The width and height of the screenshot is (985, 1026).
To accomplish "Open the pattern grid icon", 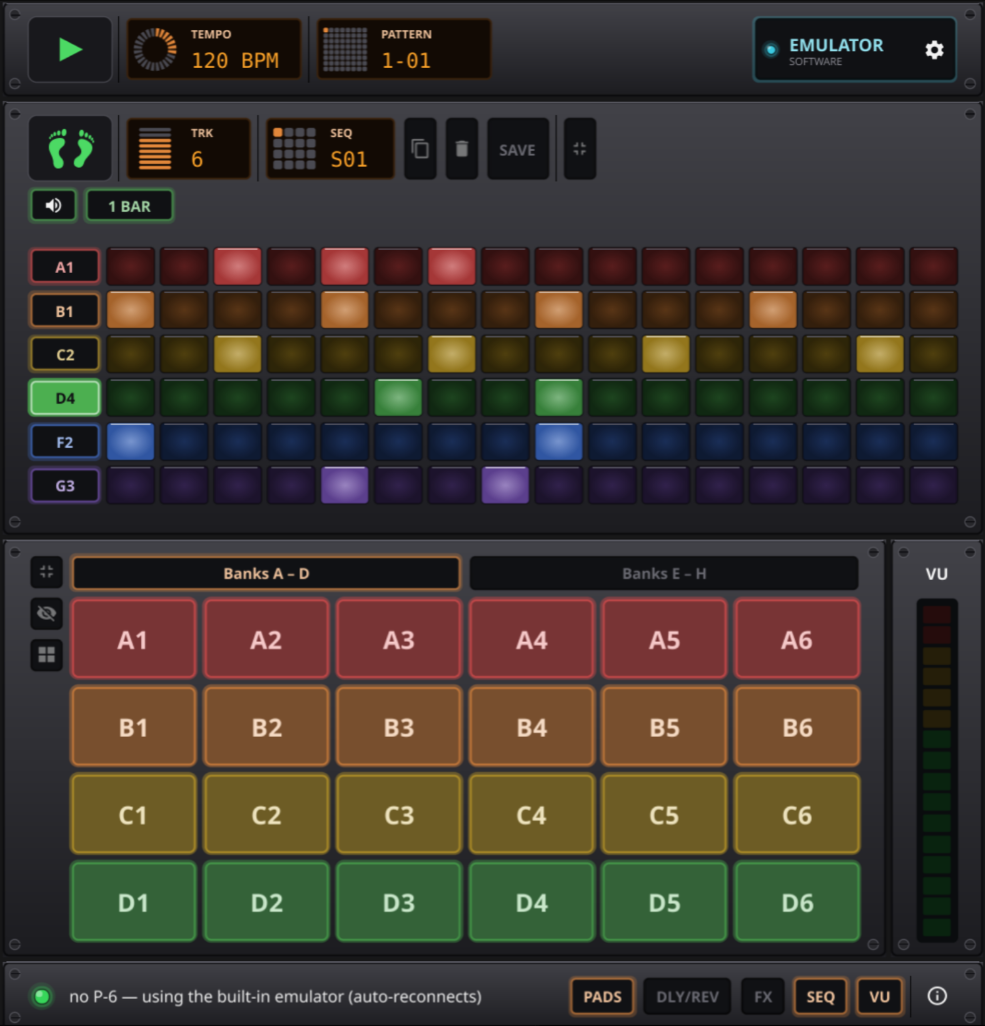I will pos(345,49).
